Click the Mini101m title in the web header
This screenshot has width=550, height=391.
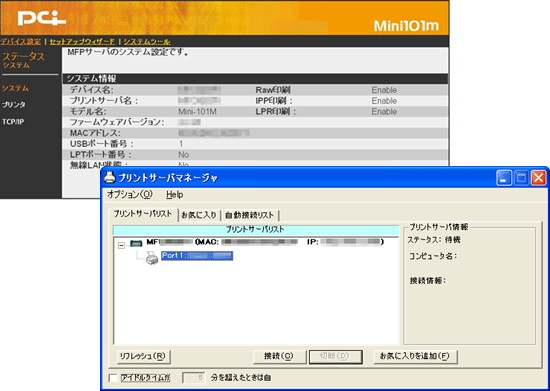406,26
